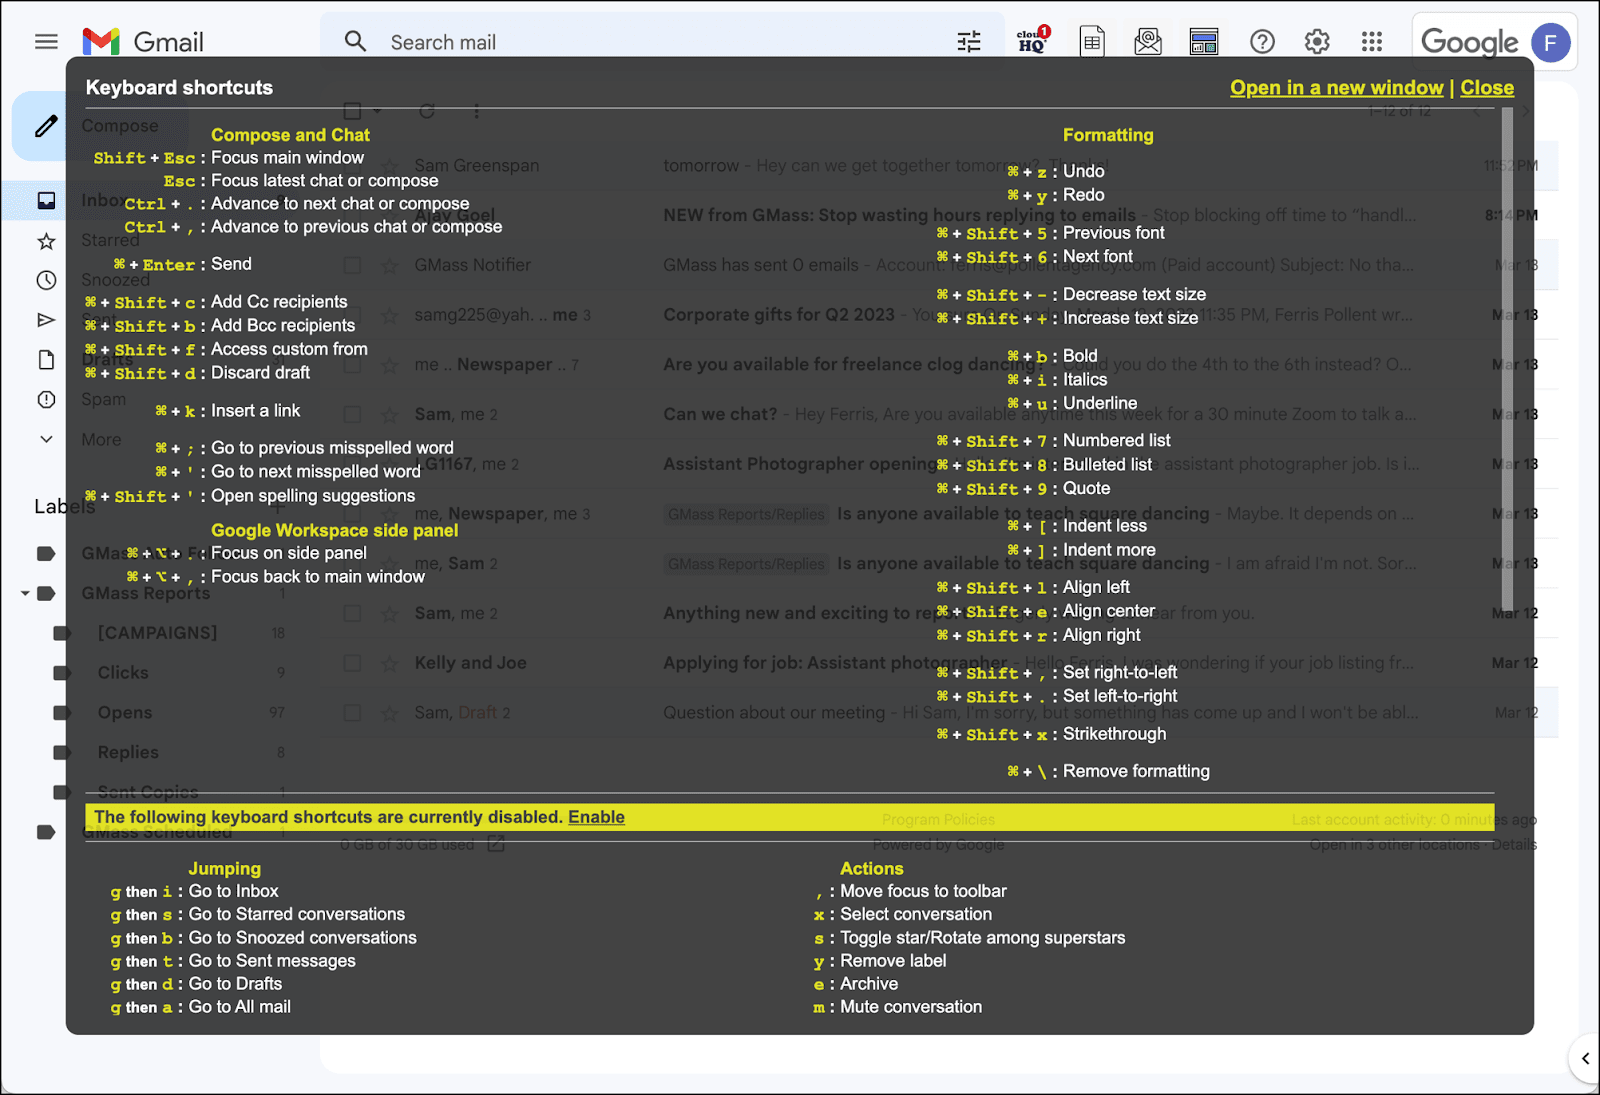Open search options filter icon
The height and width of the screenshot is (1095, 1600).
pos(969,42)
